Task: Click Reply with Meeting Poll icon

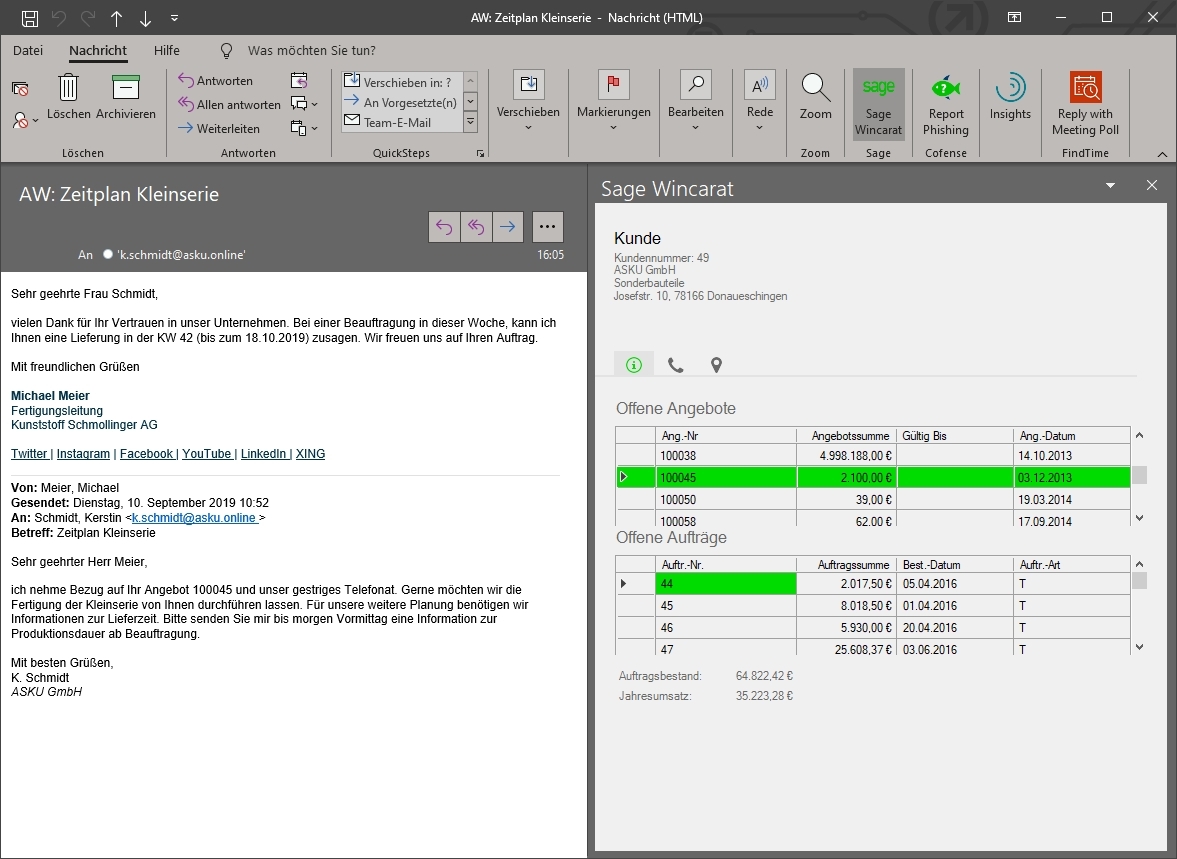Action: tap(1085, 88)
